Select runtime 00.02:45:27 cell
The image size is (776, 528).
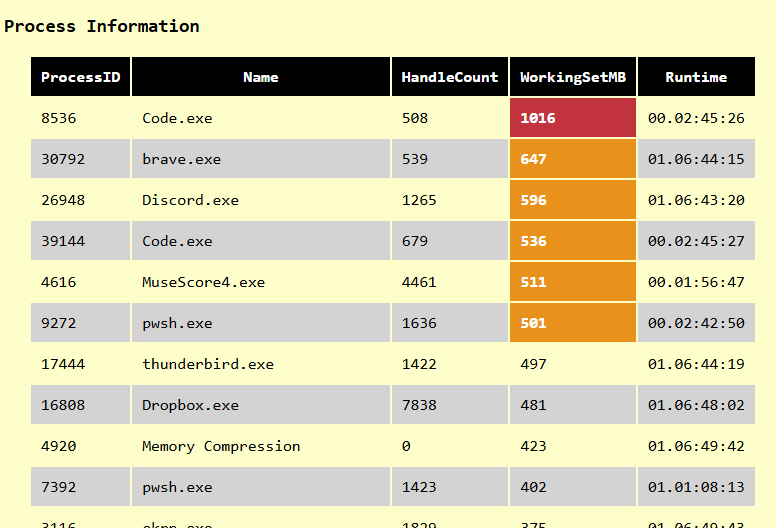click(x=696, y=241)
